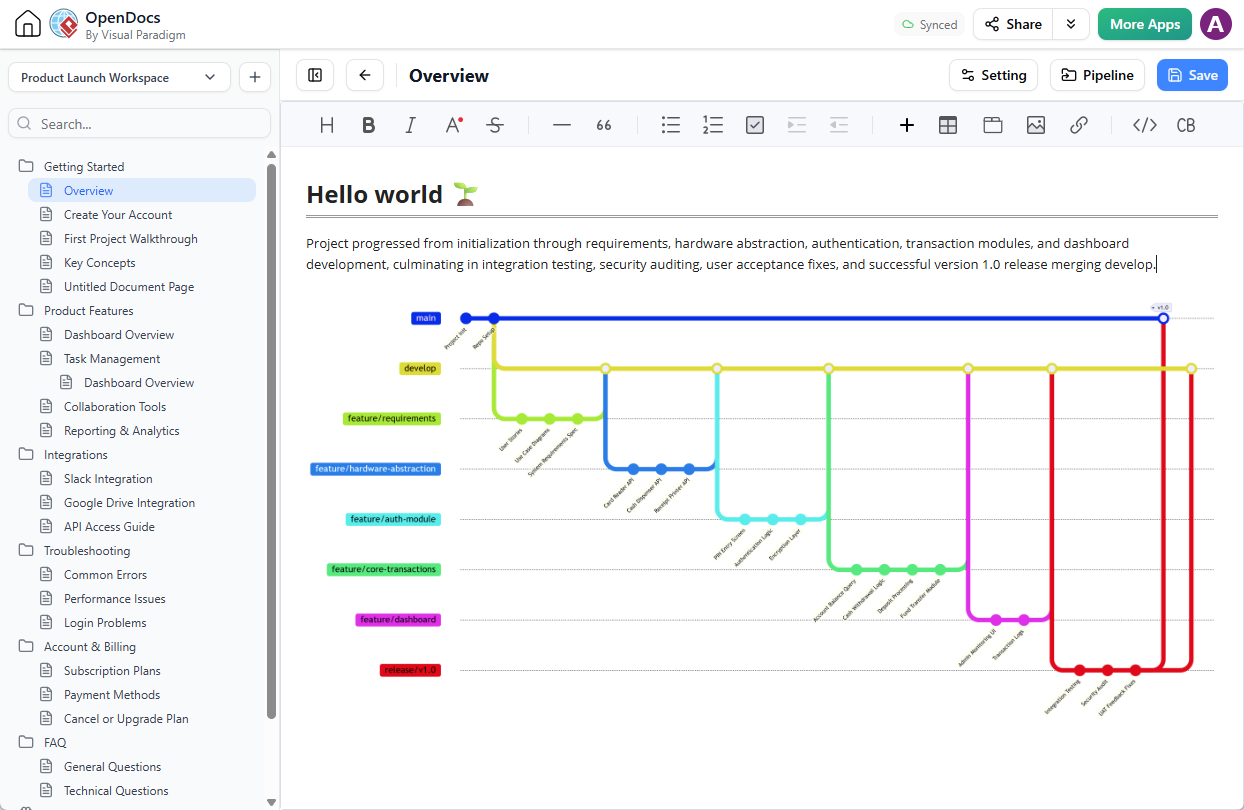Screen dimensions: 1244x810
Task: Click the Hello world heading
Action: pos(374,194)
